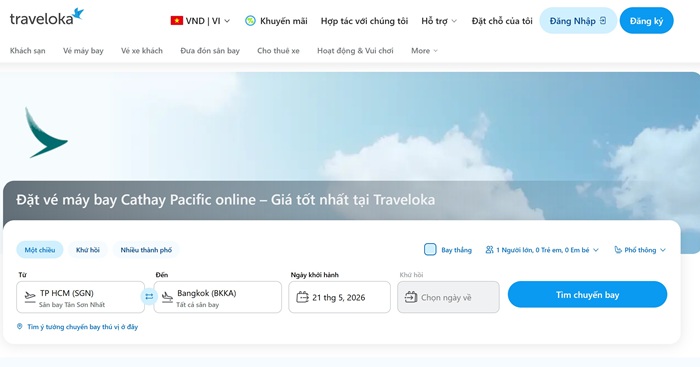The image size is (700, 367).
Task: Click the map pin icon beside flight ideas
Action: tap(20, 327)
